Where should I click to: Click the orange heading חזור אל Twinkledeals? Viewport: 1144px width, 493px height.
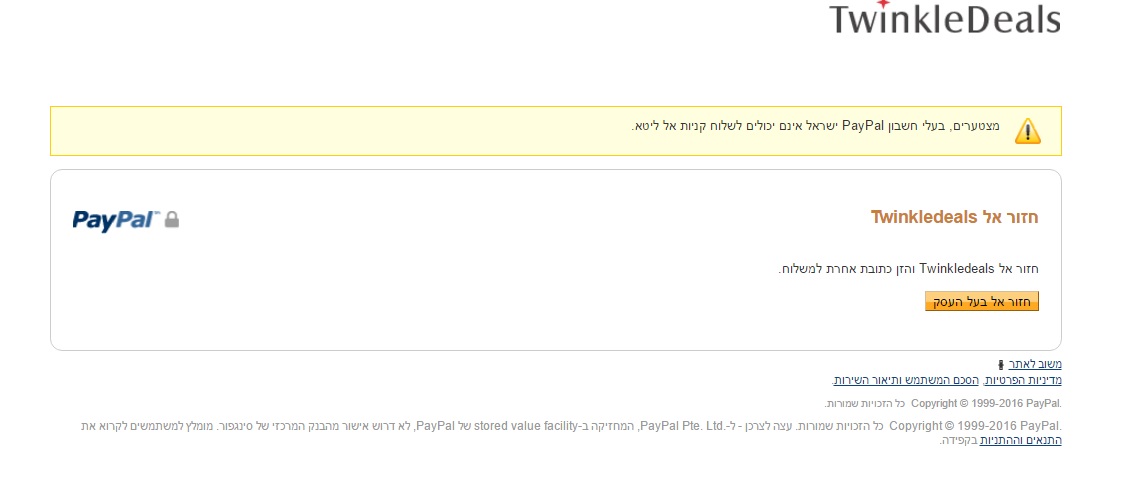(954, 217)
